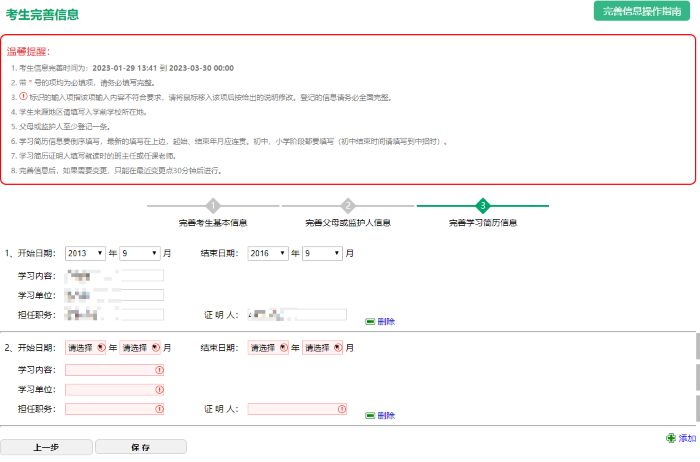The height and width of the screenshot is (462, 700).
Task: Click entry 2 学习内容 empty input field
Action: tap(114, 370)
